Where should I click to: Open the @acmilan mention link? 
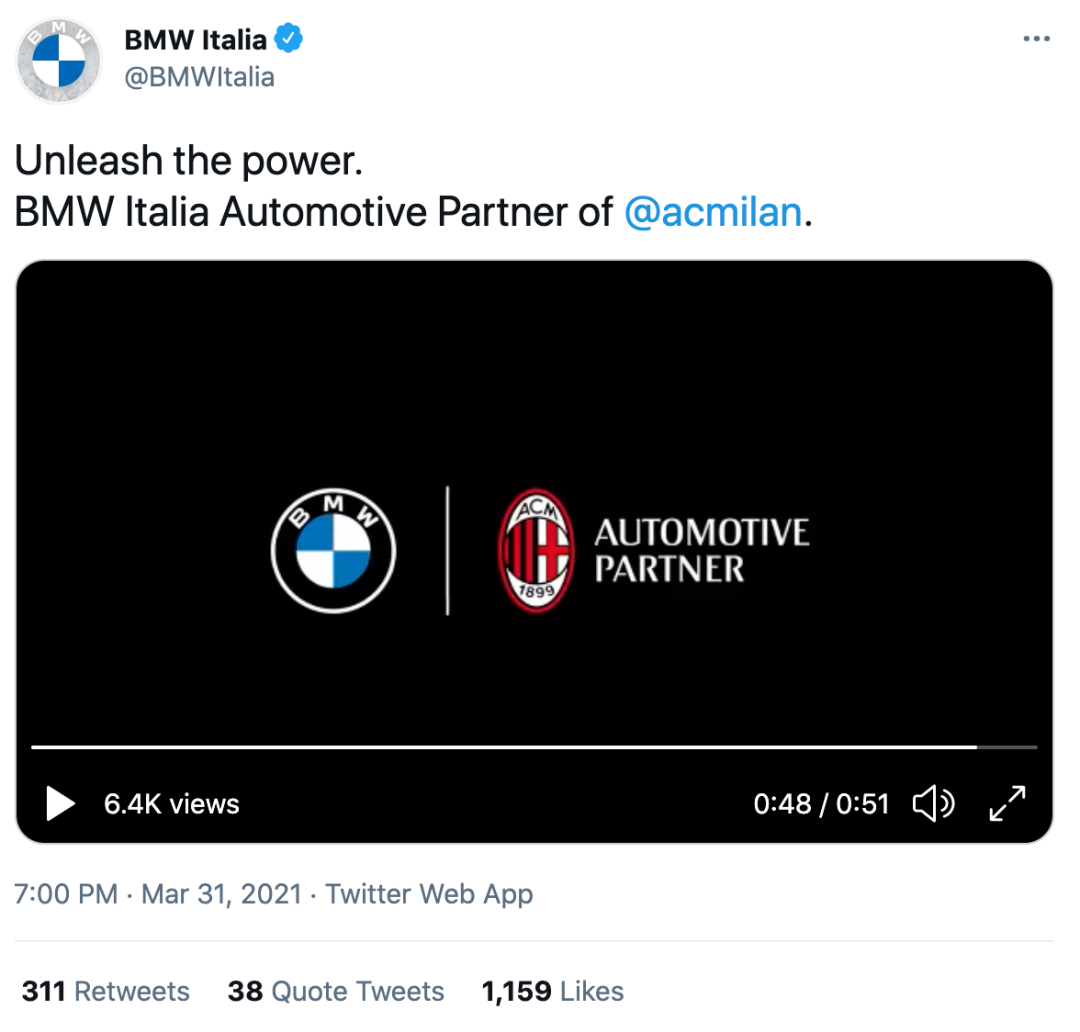(713, 211)
